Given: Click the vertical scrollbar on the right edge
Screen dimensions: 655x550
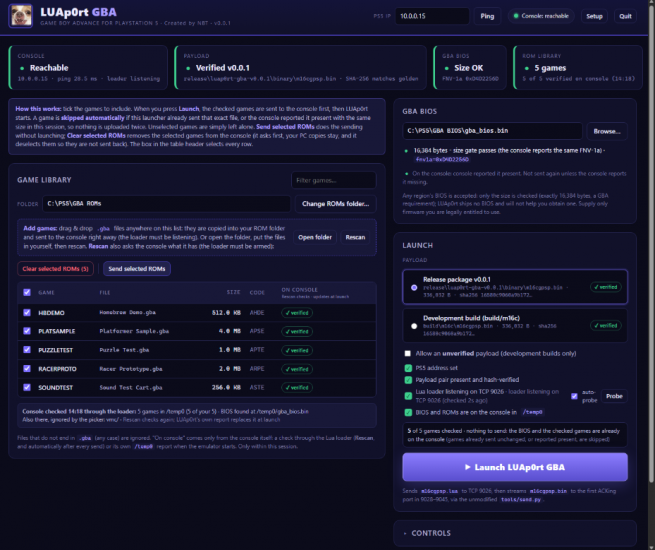Looking at the screenshot, I should tap(652, 242).
